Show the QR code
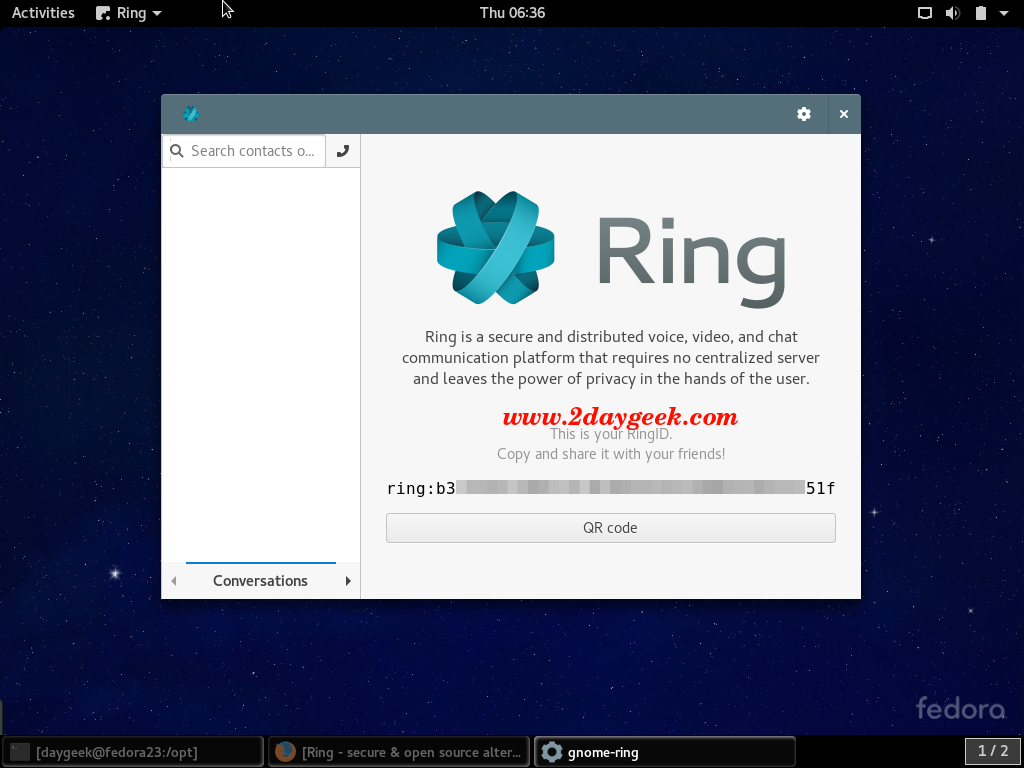Screen dimensions: 1024x768 tap(611, 528)
